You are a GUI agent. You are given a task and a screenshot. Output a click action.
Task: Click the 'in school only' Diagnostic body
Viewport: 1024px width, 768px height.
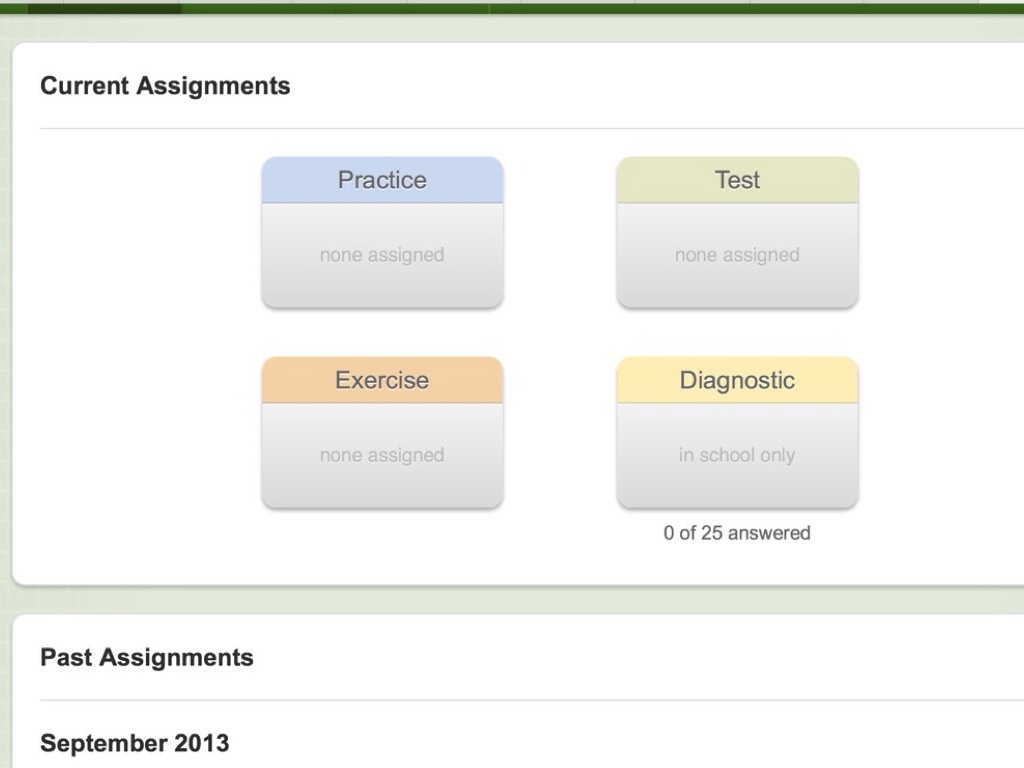point(737,455)
